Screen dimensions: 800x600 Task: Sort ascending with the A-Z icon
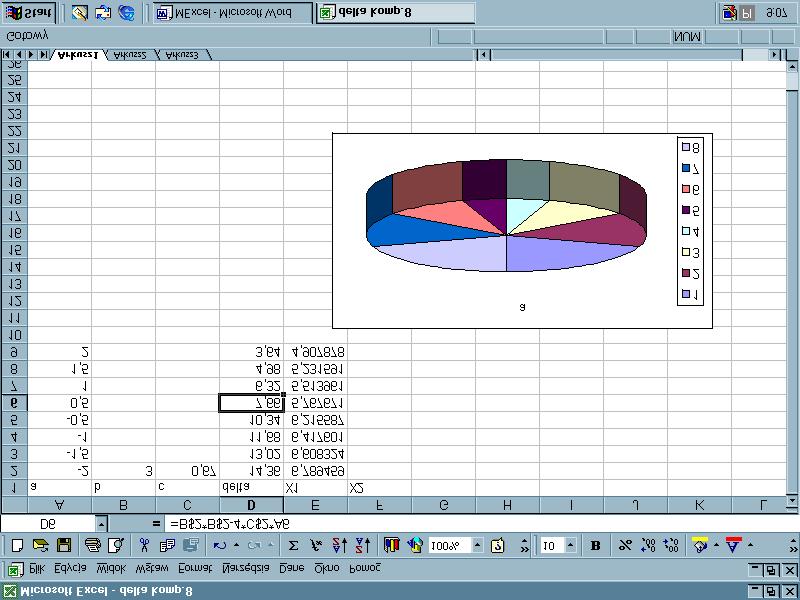(340, 545)
